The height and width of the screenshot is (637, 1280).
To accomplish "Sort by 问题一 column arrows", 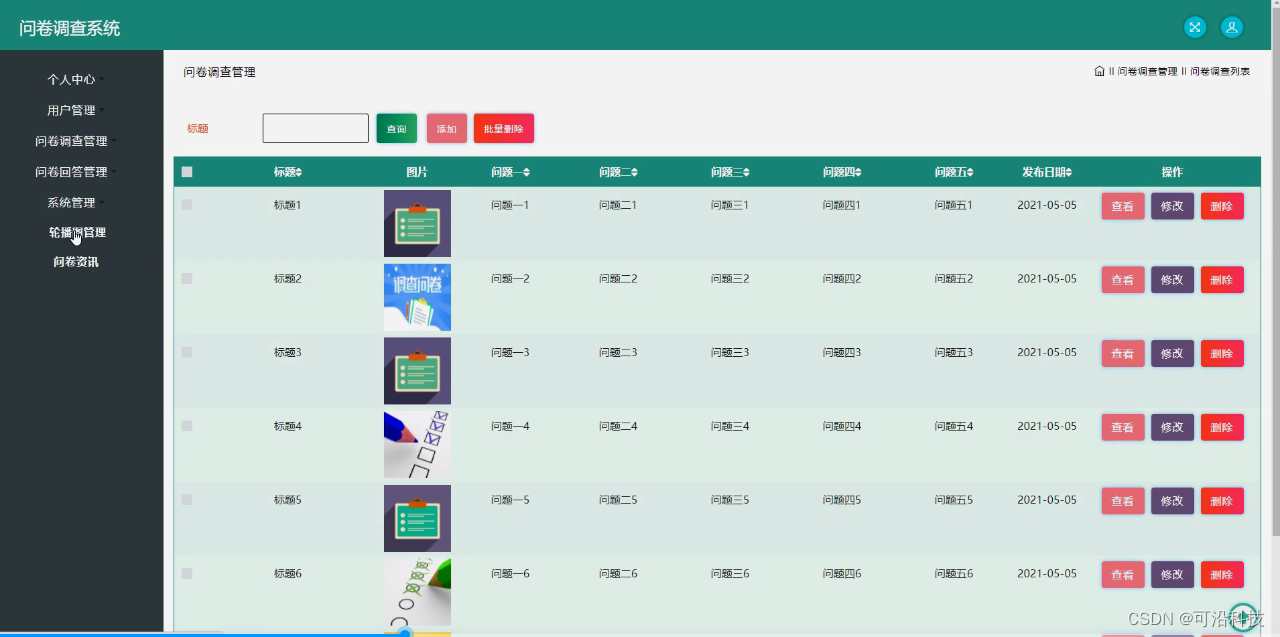I will point(526,172).
